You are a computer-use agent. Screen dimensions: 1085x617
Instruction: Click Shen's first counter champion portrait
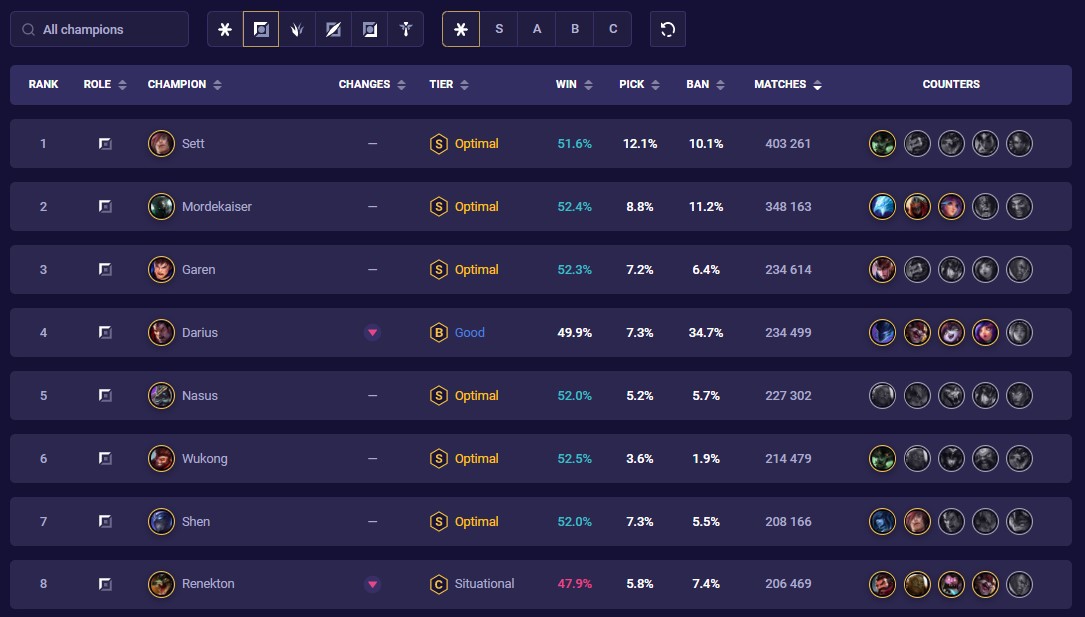tap(882, 521)
